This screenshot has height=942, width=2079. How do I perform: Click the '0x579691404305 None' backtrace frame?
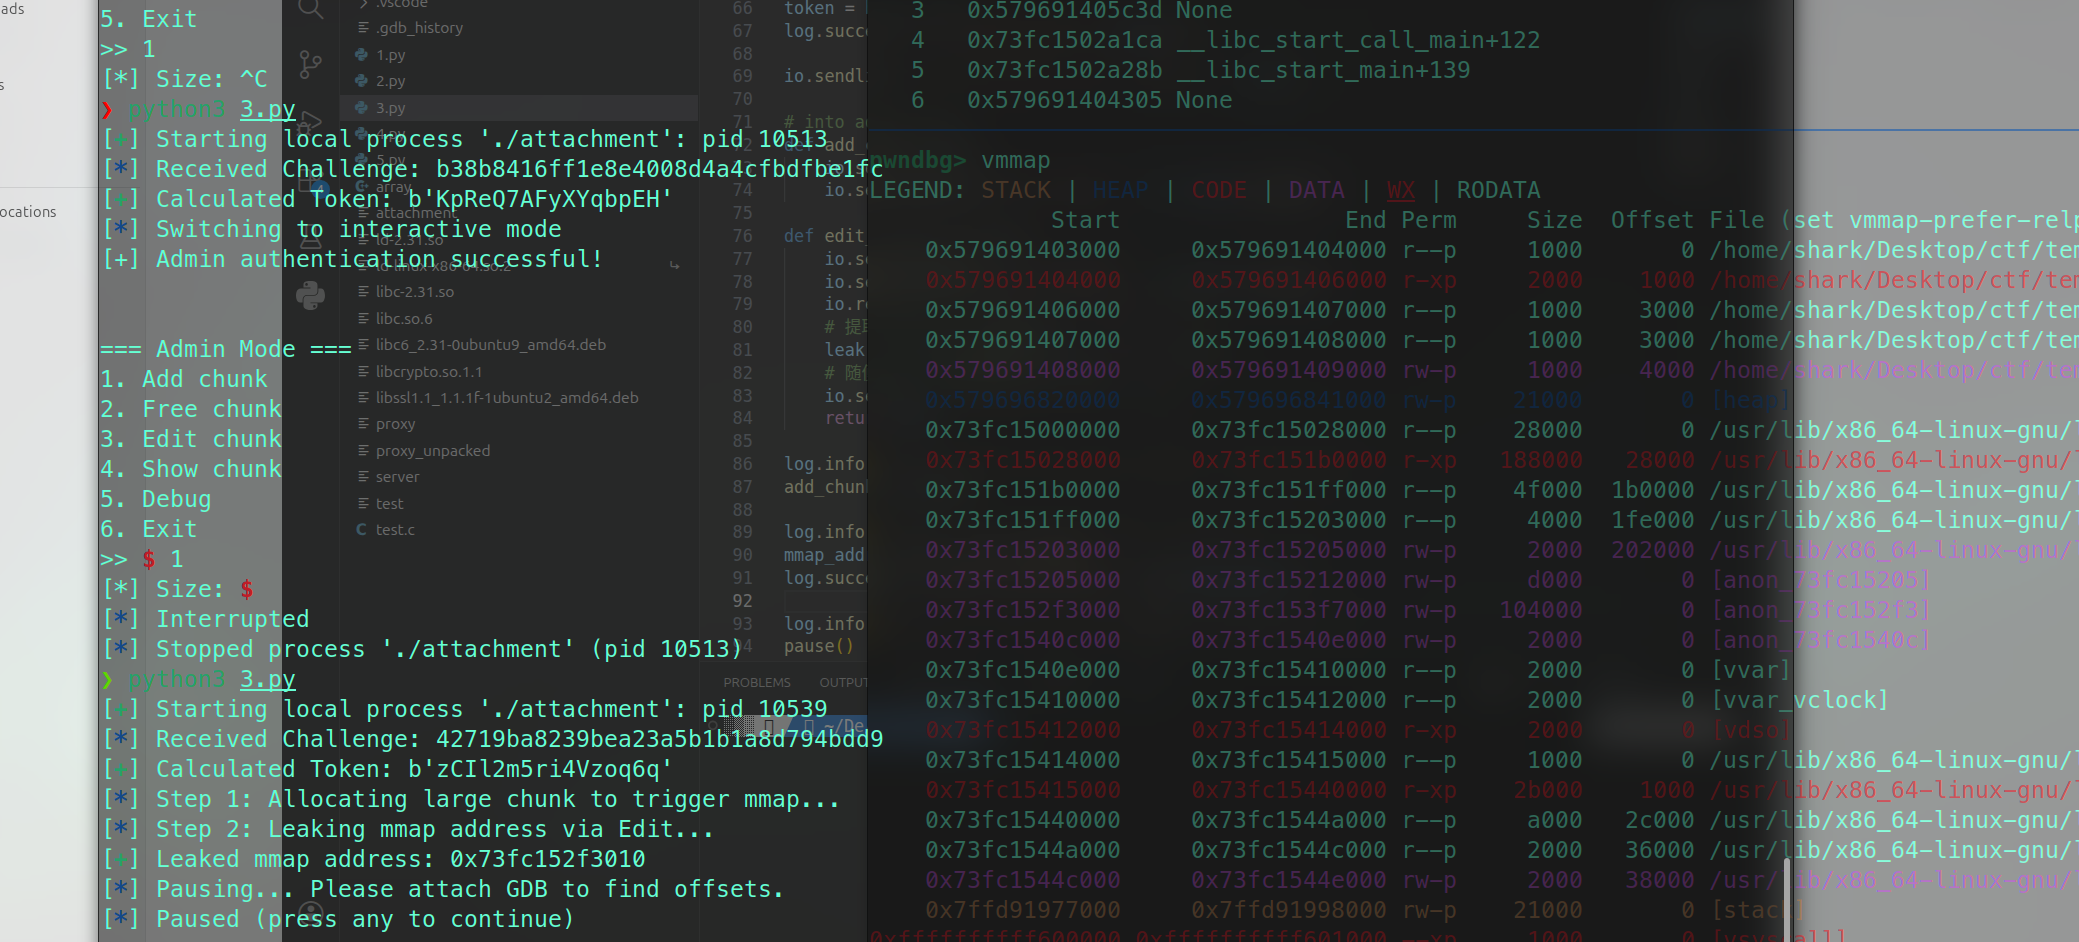point(1099,100)
